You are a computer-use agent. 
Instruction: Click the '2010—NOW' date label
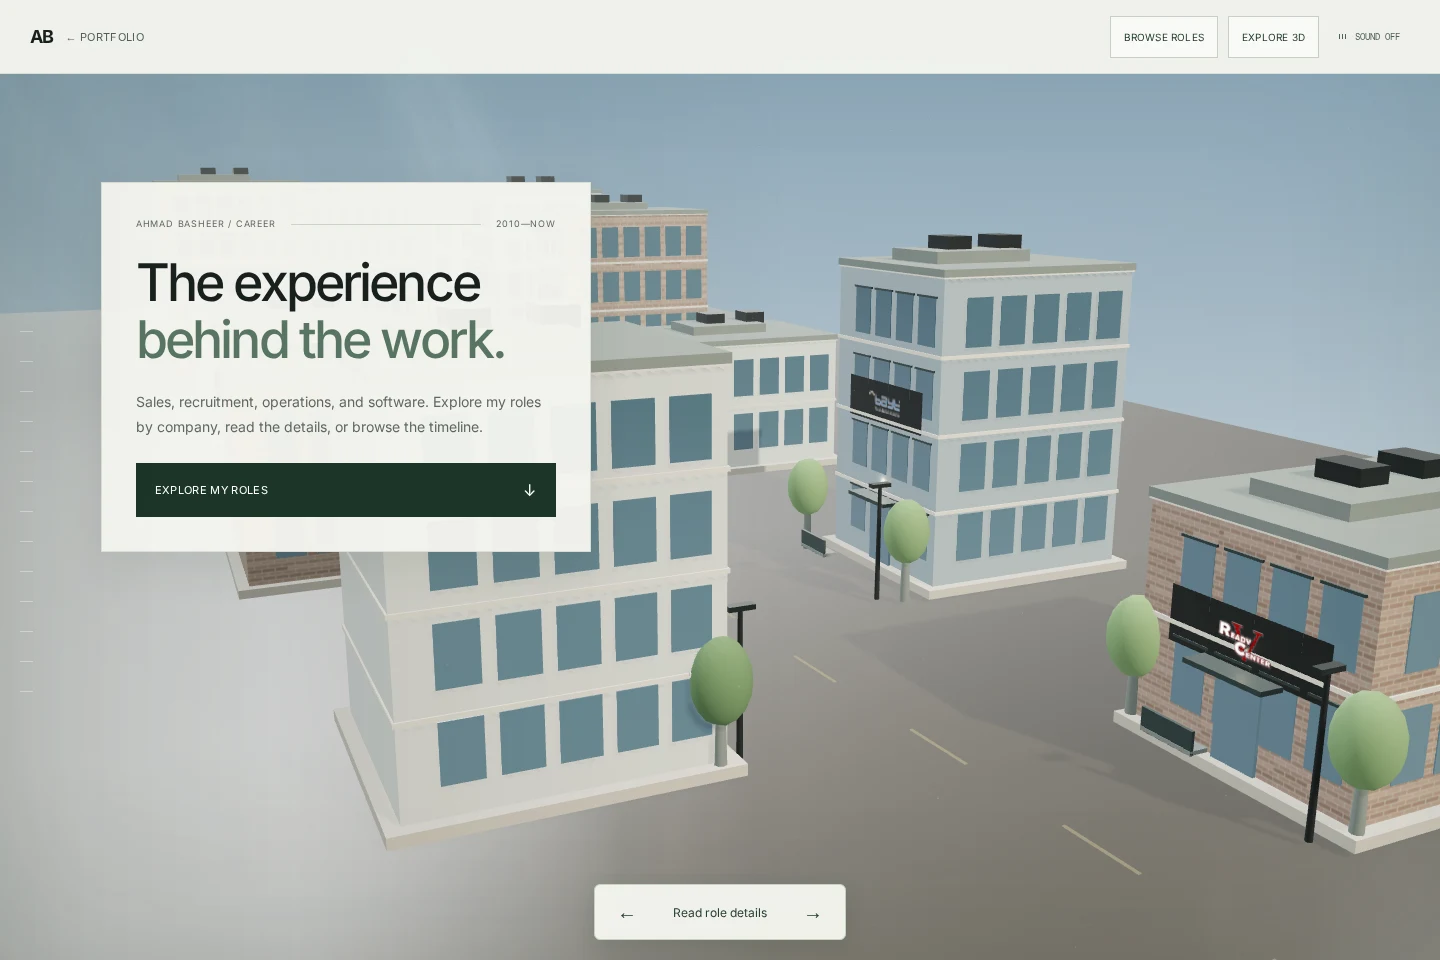[526, 224]
